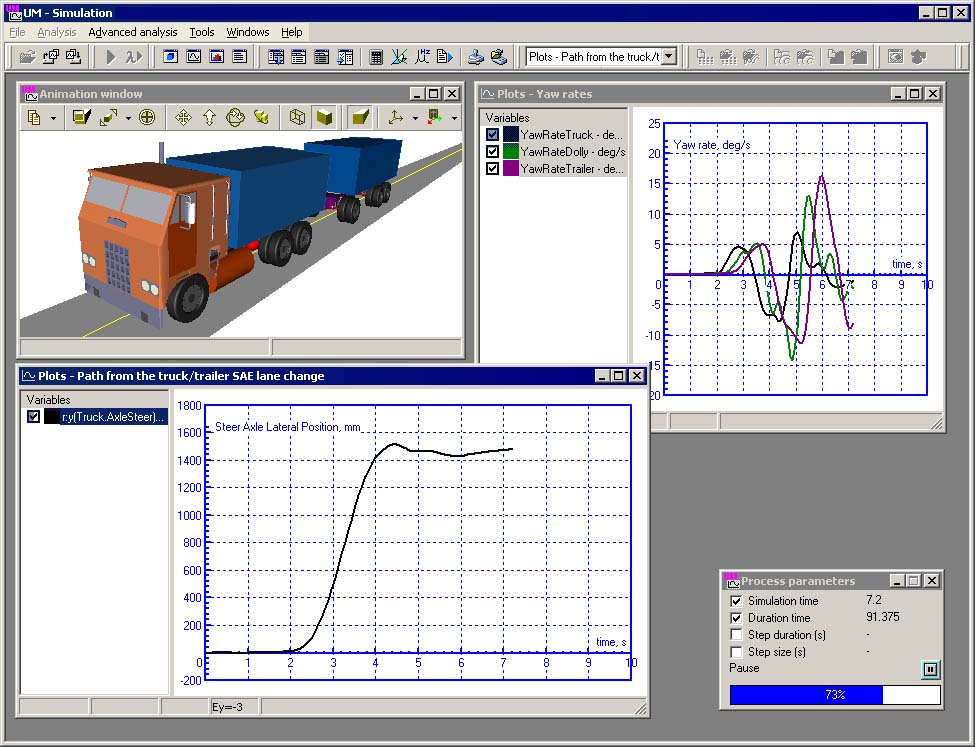Click the printer icon in main toolbar

coord(477,57)
